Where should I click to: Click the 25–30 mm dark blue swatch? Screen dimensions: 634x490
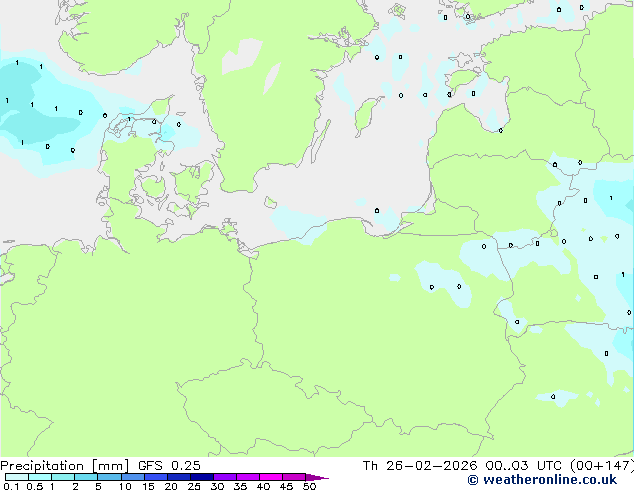point(202,477)
